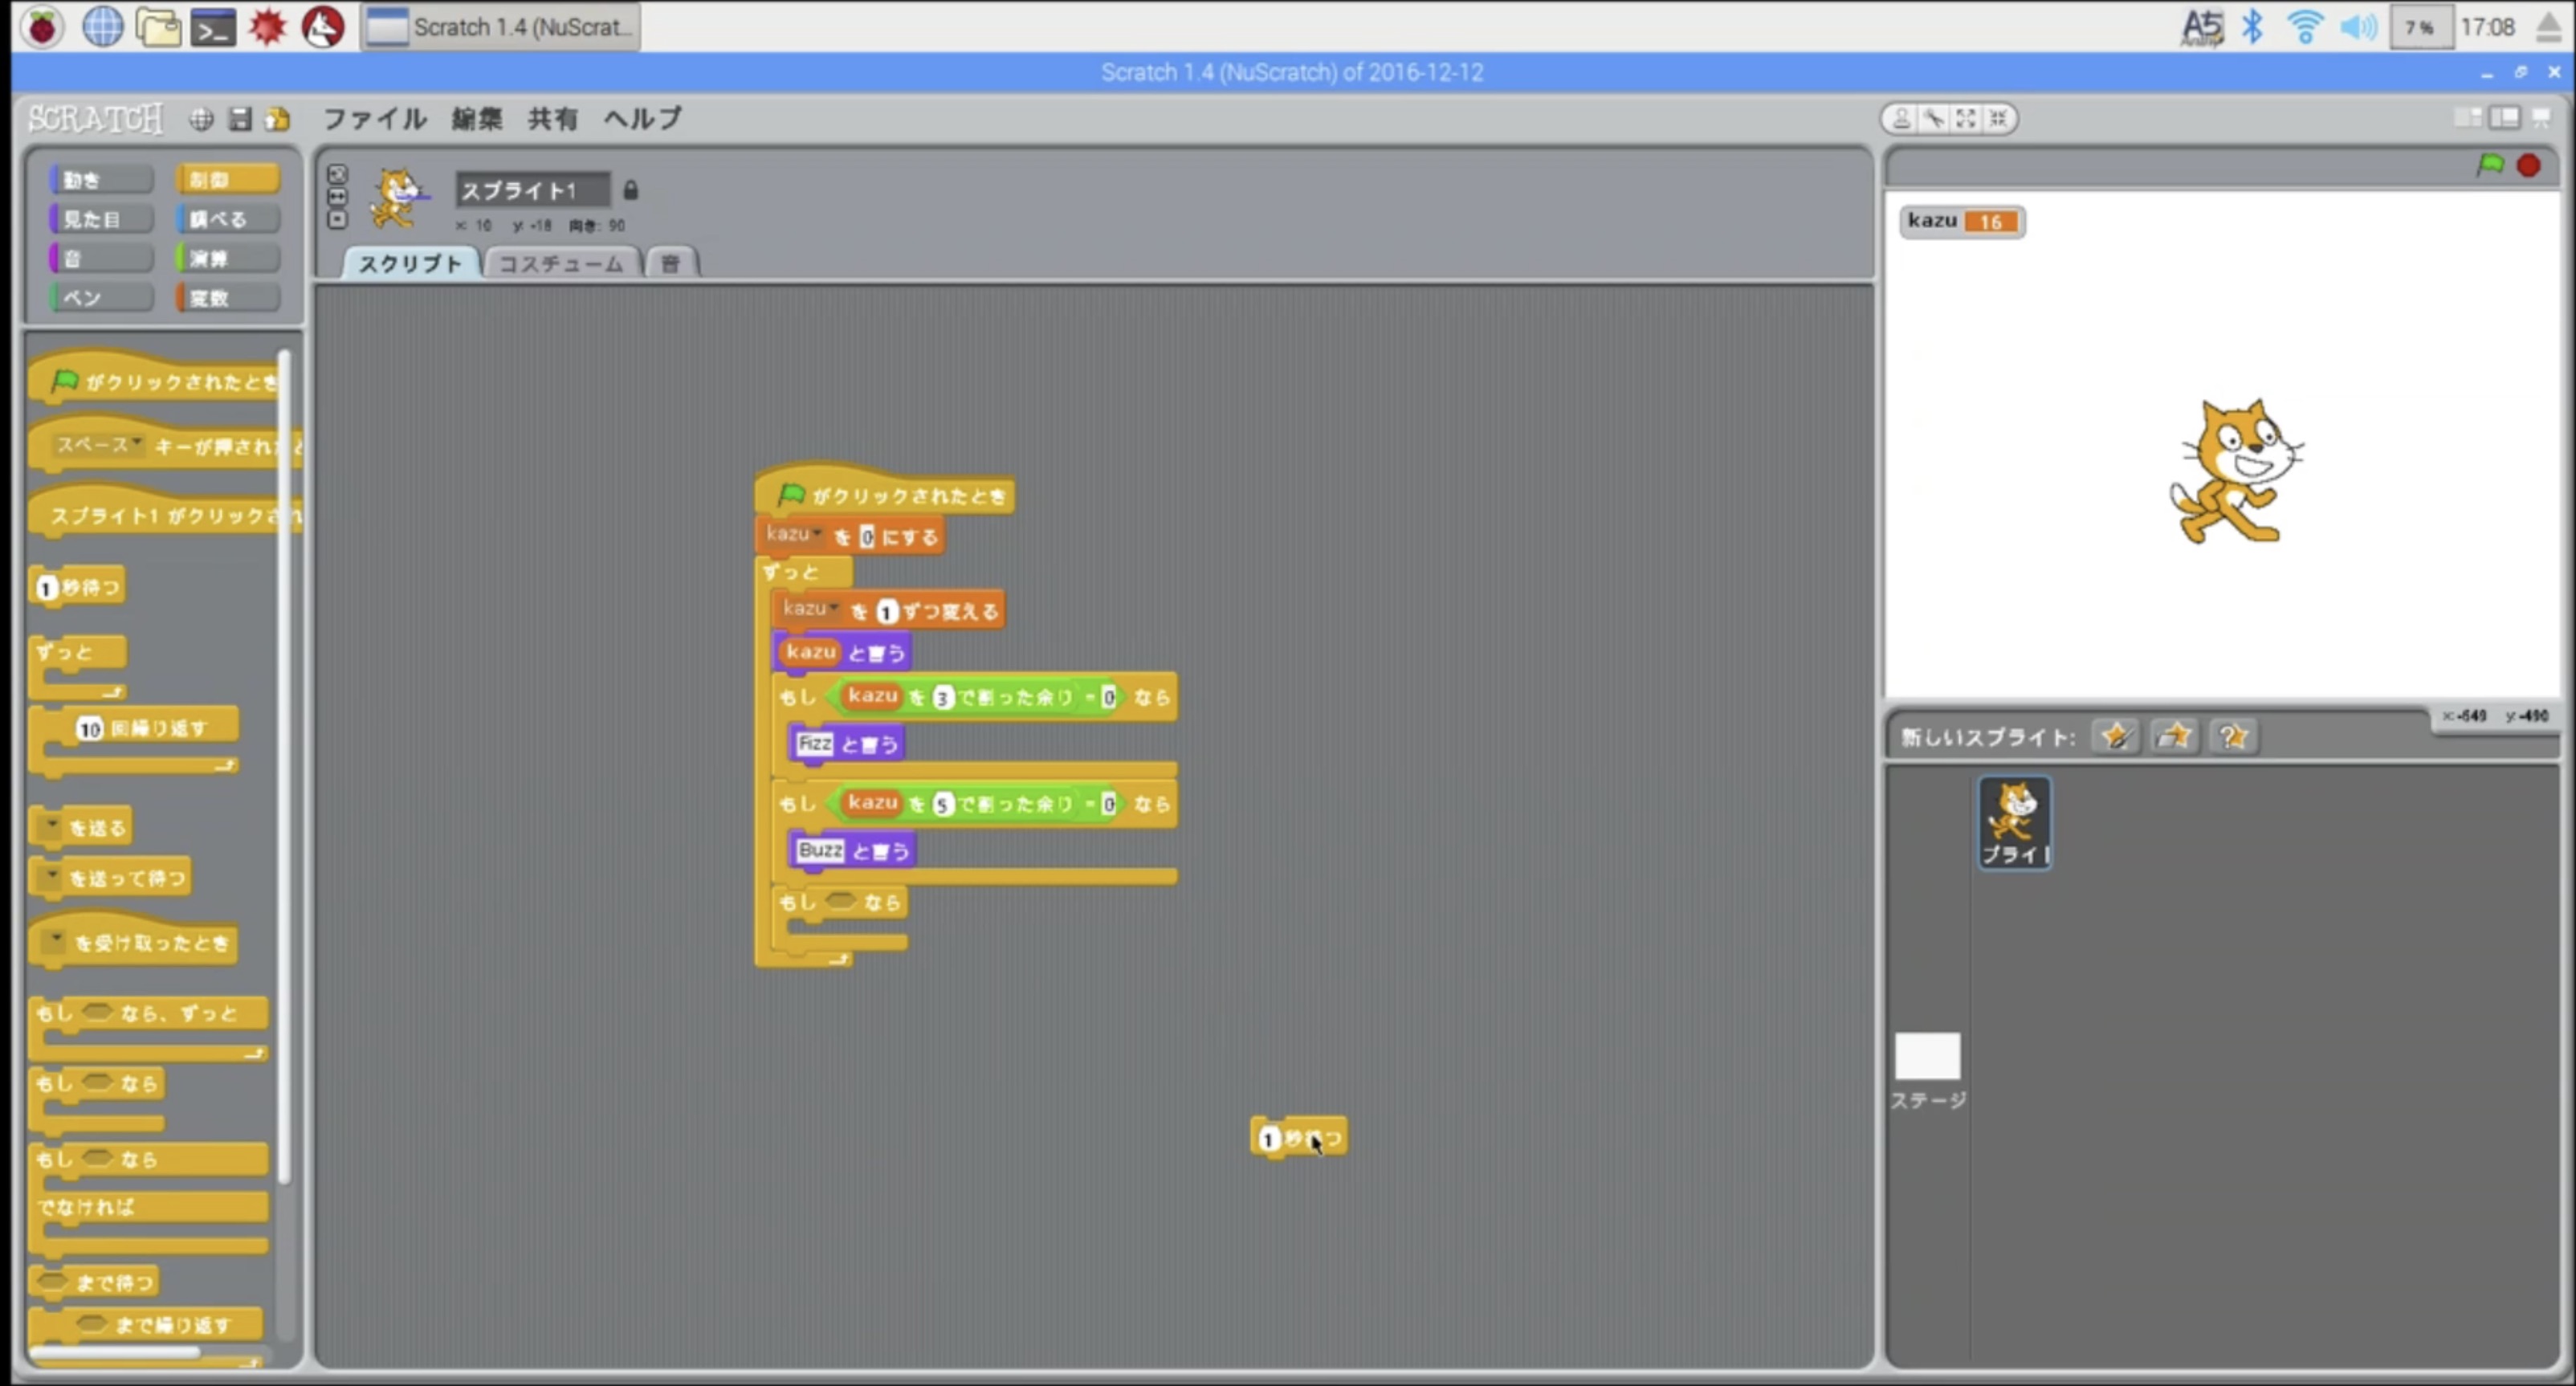Screen dimensions: 2576x1386
Task: Select the cat sprite thumbnail in sprite list
Action: 2014,822
